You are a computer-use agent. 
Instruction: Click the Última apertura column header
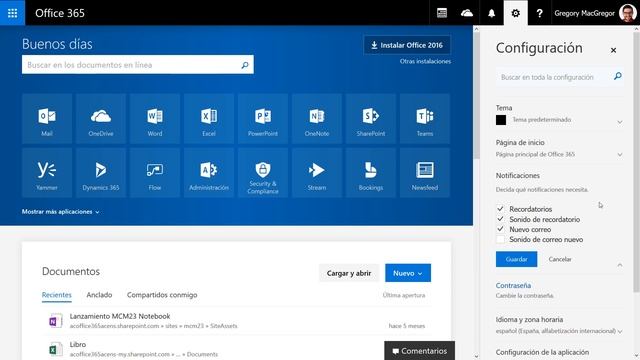[404, 295]
